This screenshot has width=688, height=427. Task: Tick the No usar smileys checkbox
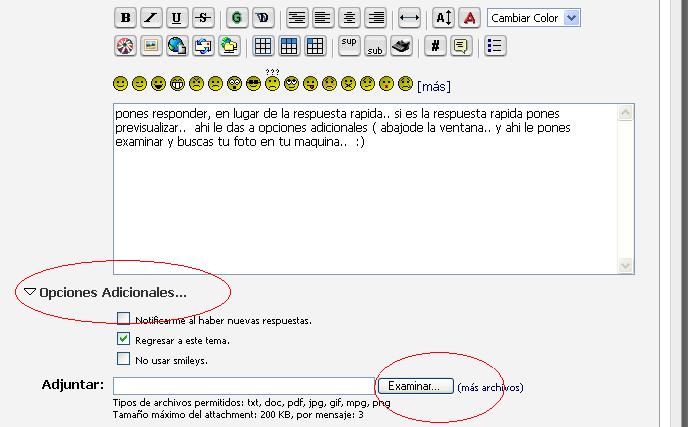pos(123,359)
